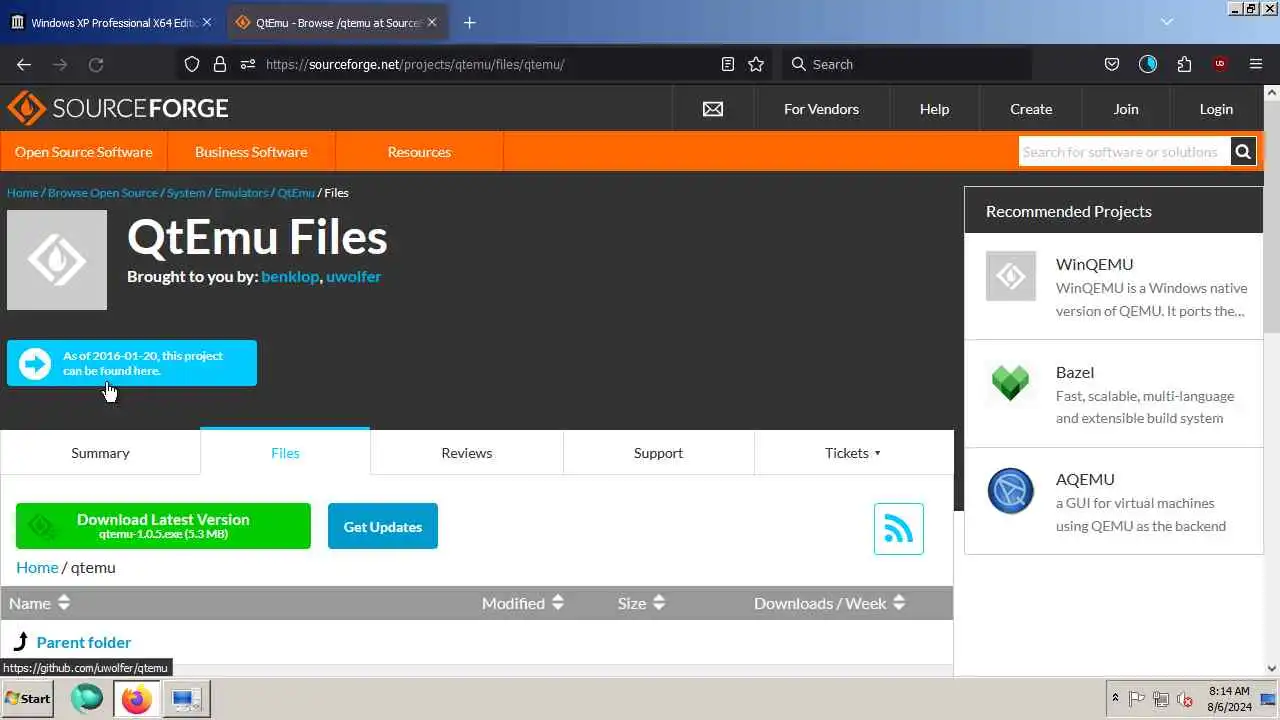Click the project can be found here banner text
Screen dimensions: 1280x720
pos(143,363)
